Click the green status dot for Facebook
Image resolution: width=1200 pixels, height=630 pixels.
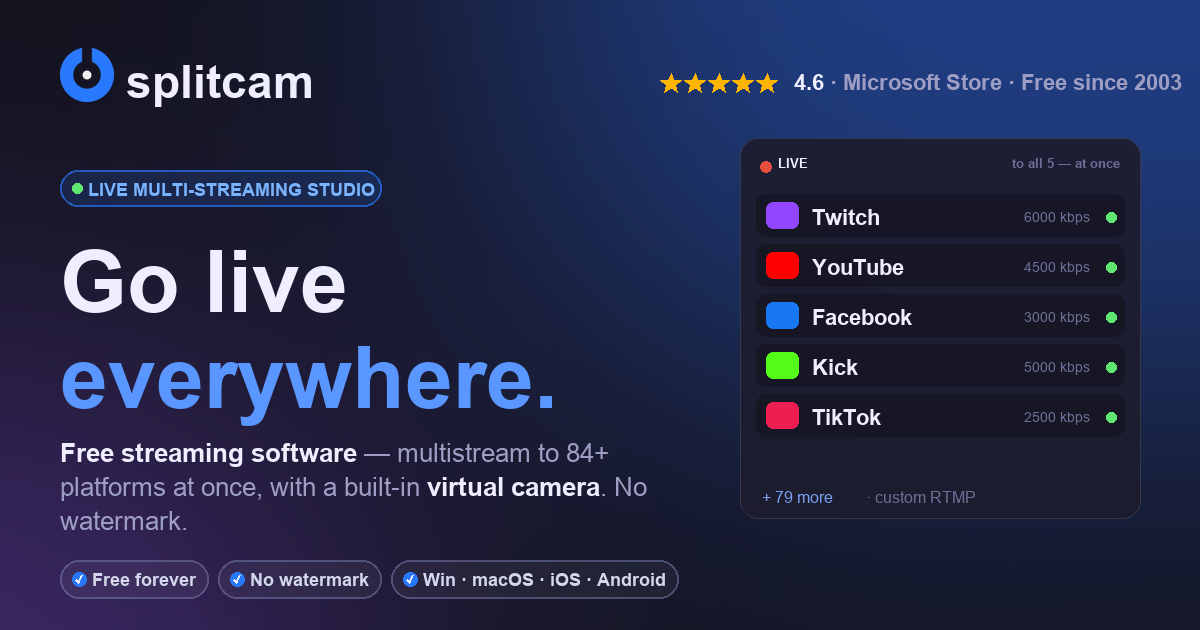point(1111,317)
